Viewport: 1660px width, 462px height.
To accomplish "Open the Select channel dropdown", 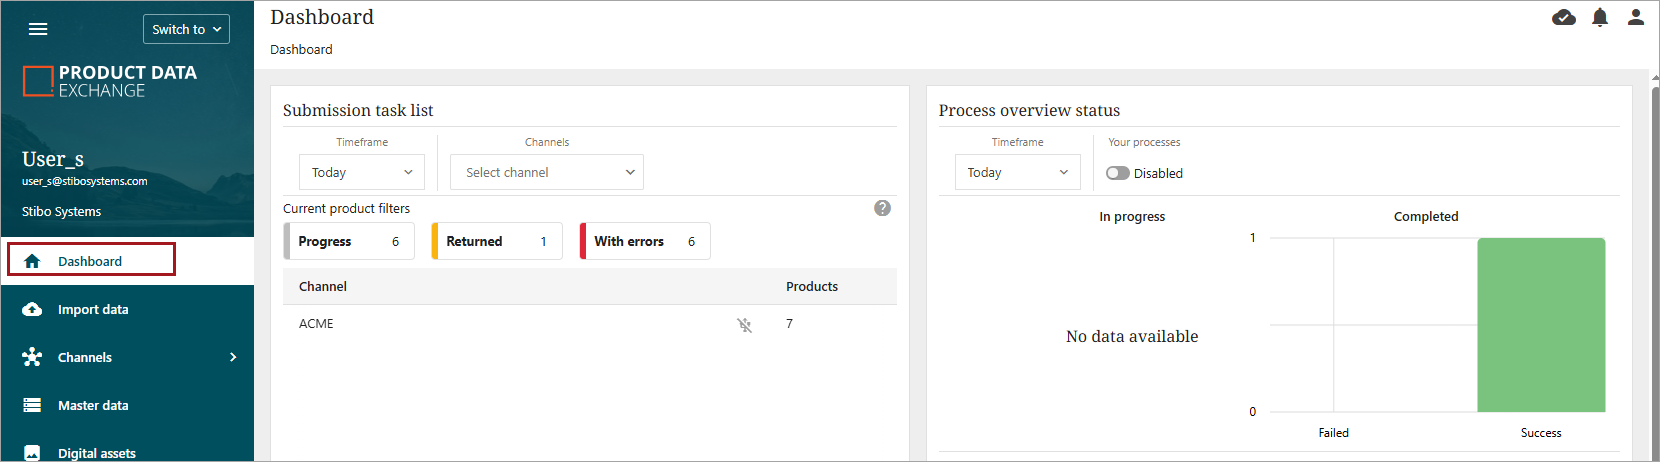I will [547, 172].
